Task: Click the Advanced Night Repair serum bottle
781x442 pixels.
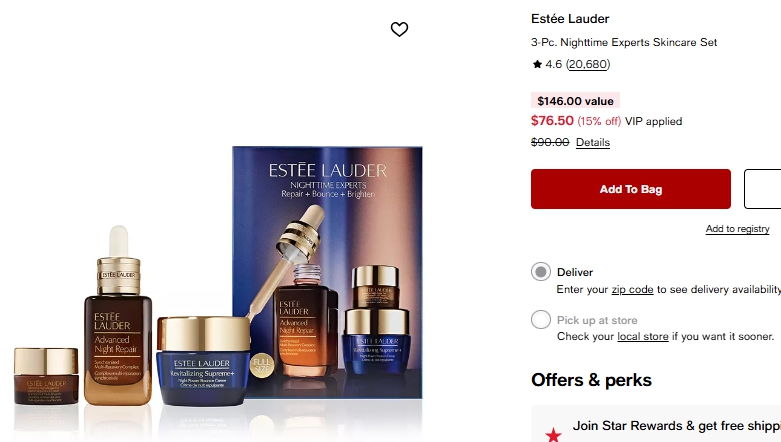Action: [118, 315]
